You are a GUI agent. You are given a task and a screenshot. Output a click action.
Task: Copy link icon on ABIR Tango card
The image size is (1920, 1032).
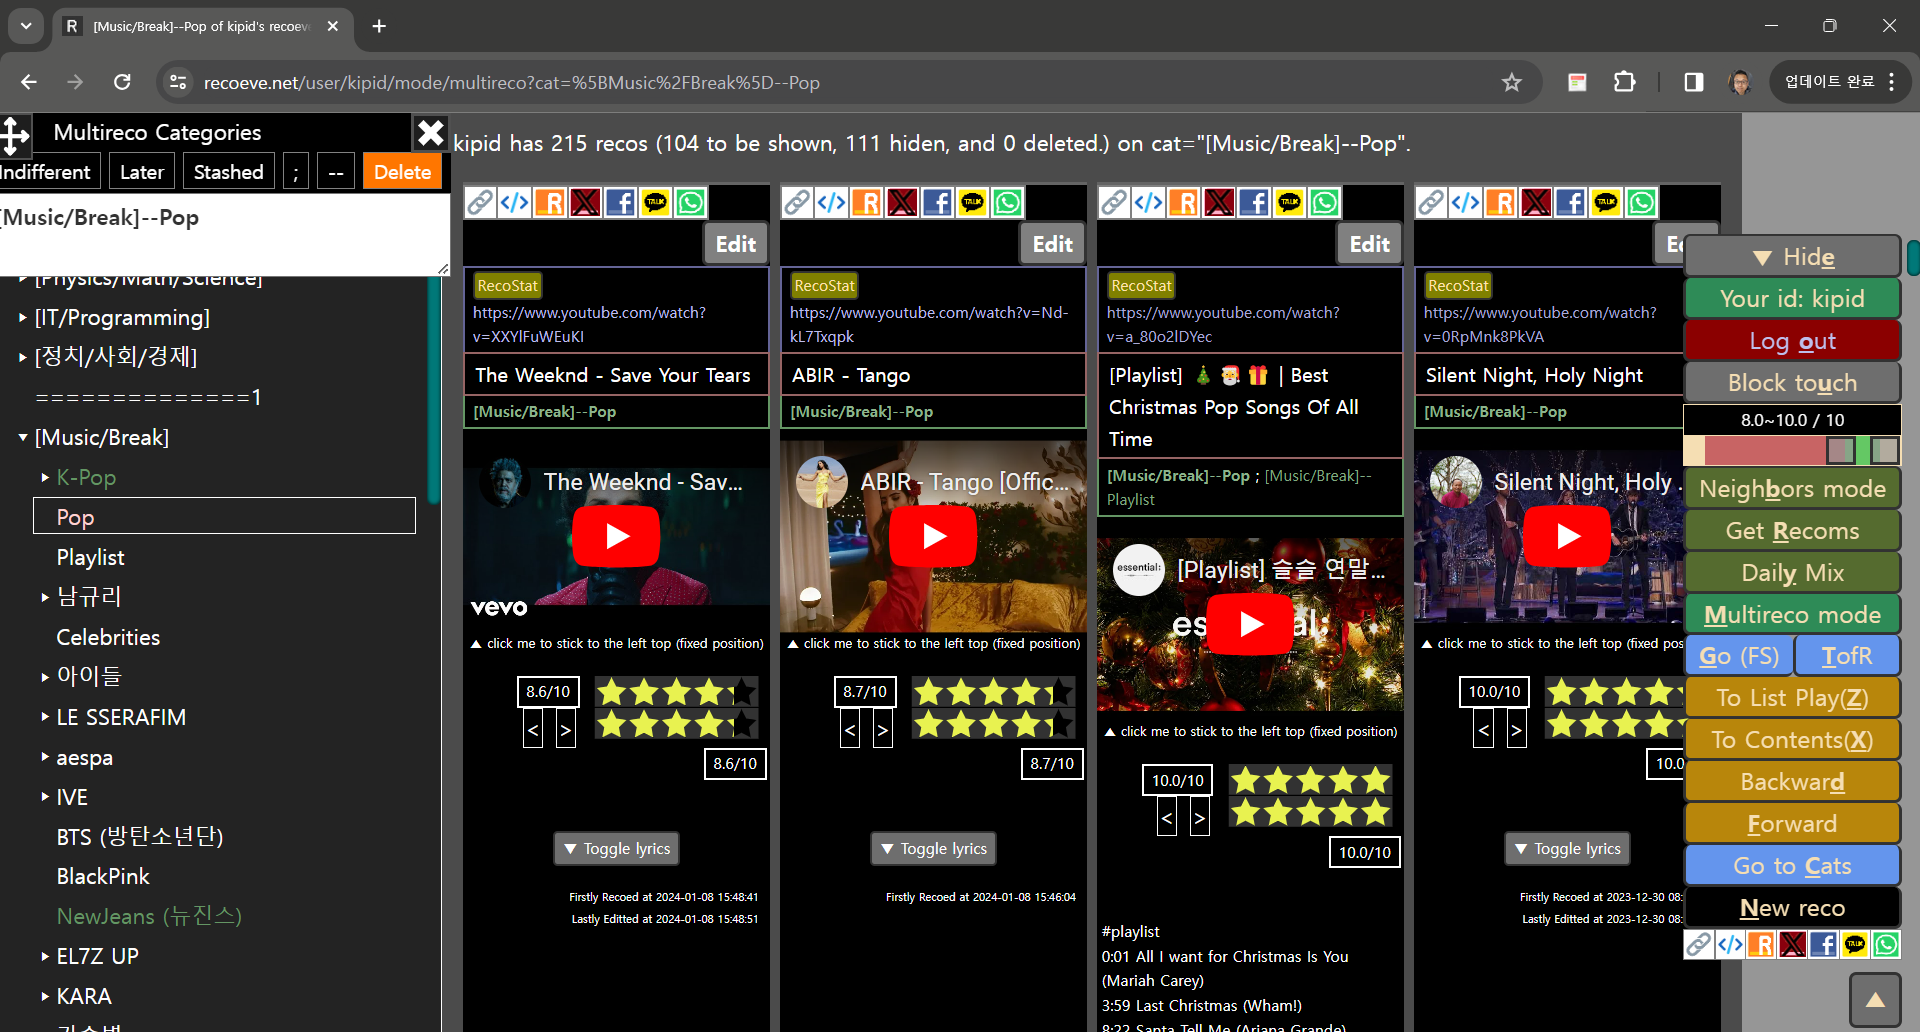[x=797, y=203]
